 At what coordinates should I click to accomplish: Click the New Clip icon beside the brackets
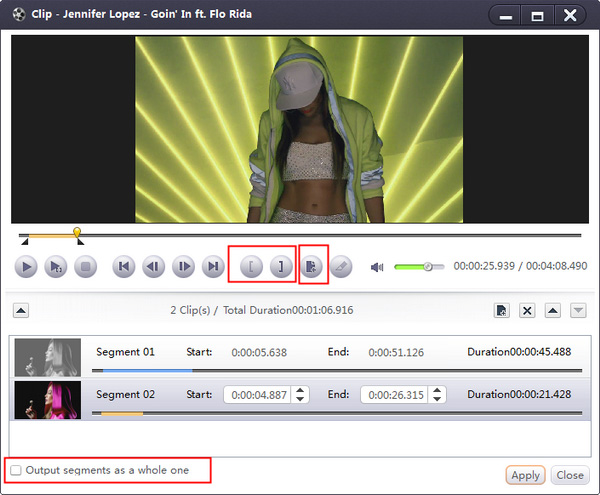pos(312,267)
